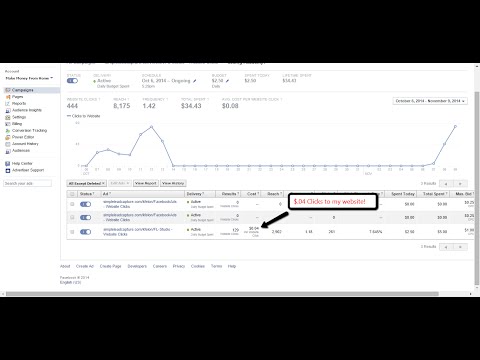The image size is (480, 360).
Task: Click the $34.43 total spent value
Action: point(191,106)
